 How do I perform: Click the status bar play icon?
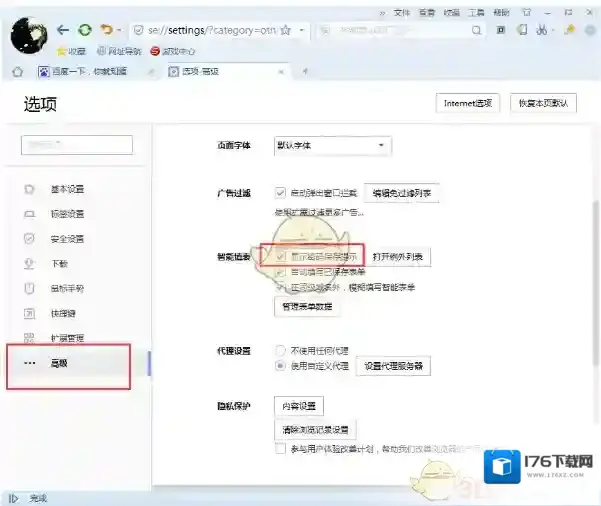point(13,498)
